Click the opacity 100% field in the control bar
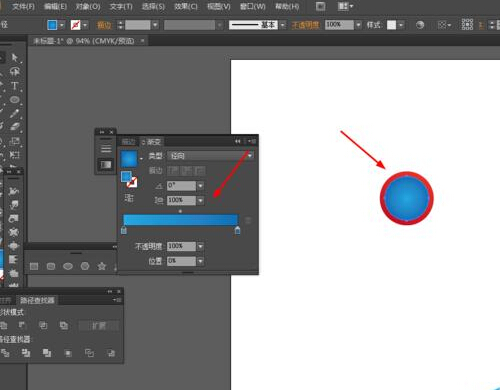The width and height of the screenshot is (500, 390). pyautogui.click(x=339, y=25)
